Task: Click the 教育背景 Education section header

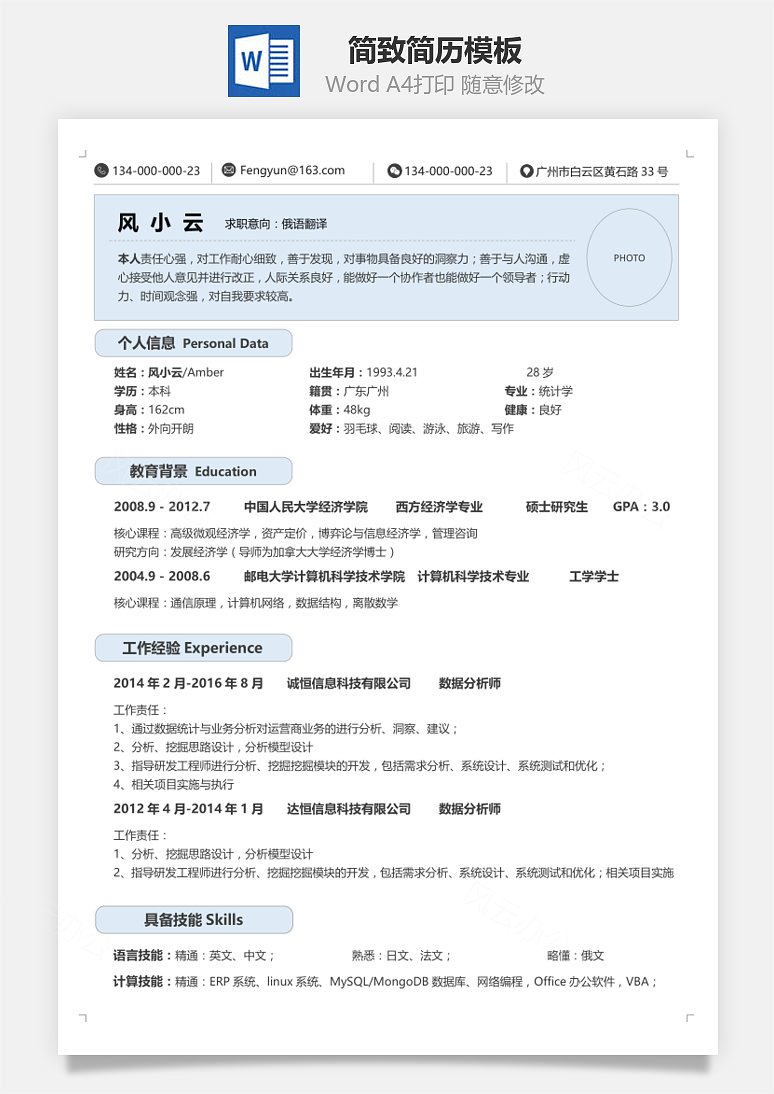Action: point(193,471)
